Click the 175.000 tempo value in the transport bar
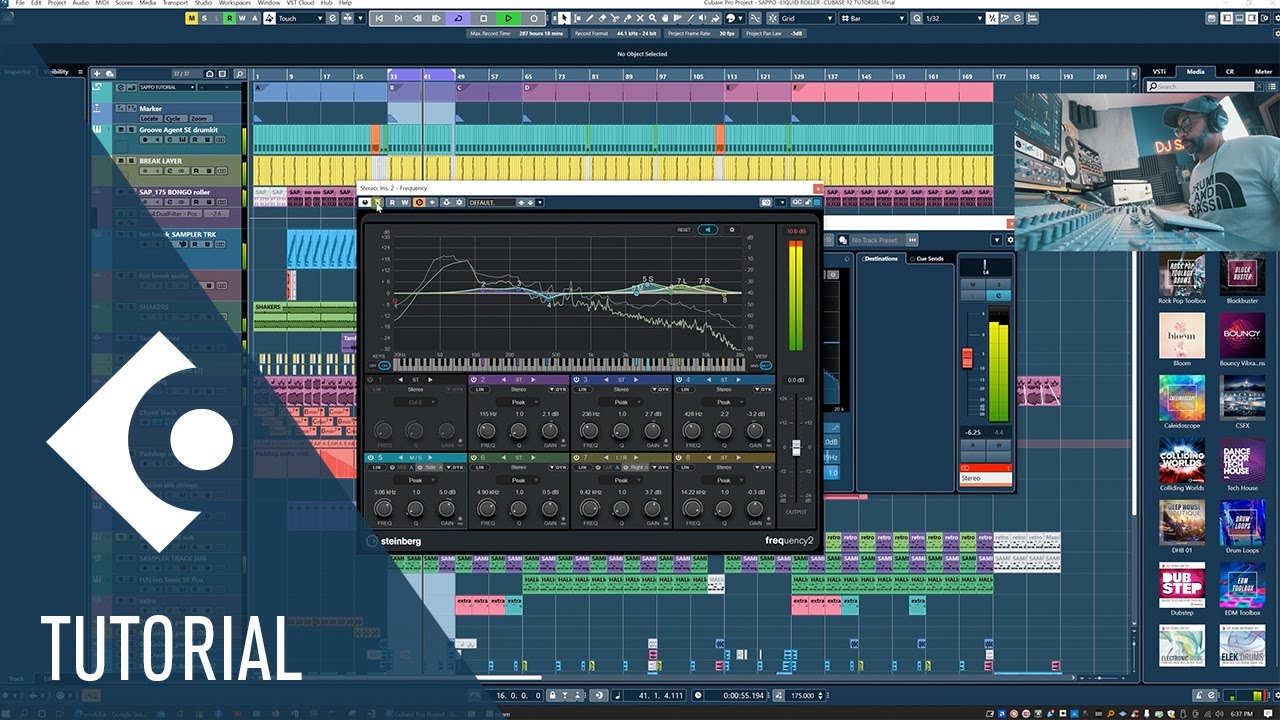Screen dimensions: 1280x720 pos(802,694)
